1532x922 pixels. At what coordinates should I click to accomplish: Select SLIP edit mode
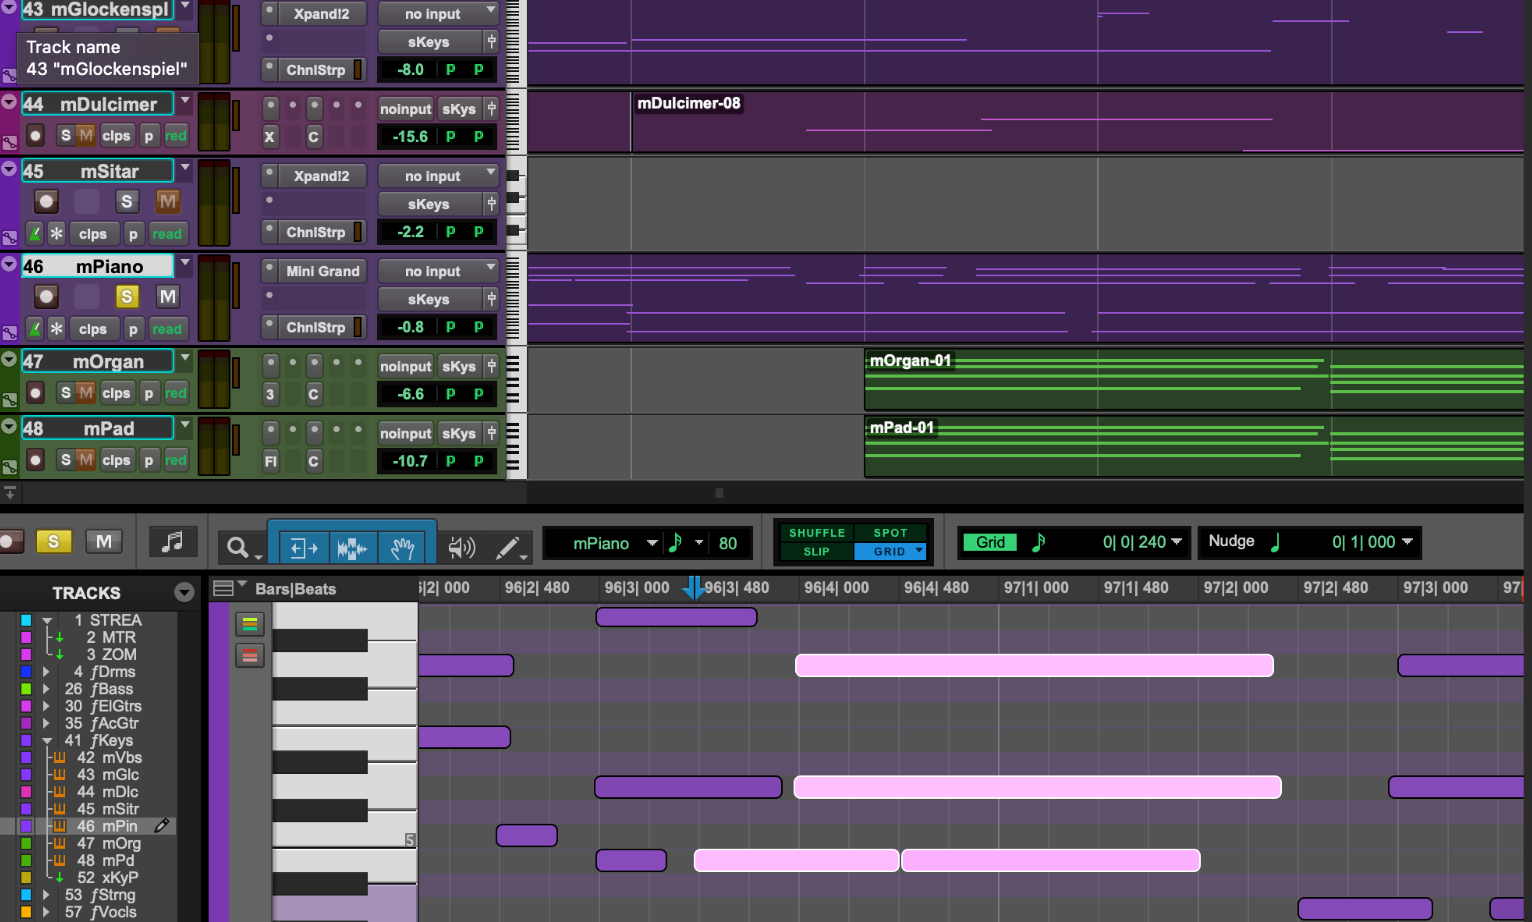[x=817, y=551]
